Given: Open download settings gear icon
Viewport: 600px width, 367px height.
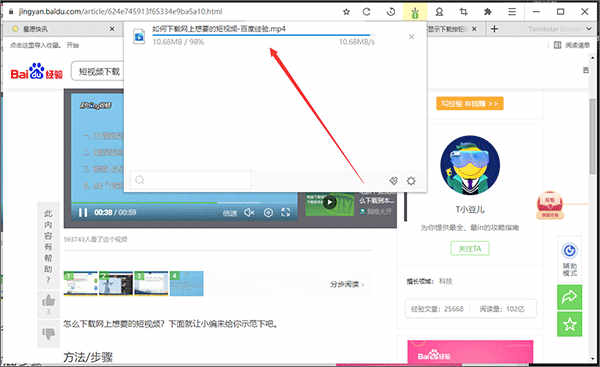Looking at the screenshot, I should pyautogui.click(x=411, y=181).
